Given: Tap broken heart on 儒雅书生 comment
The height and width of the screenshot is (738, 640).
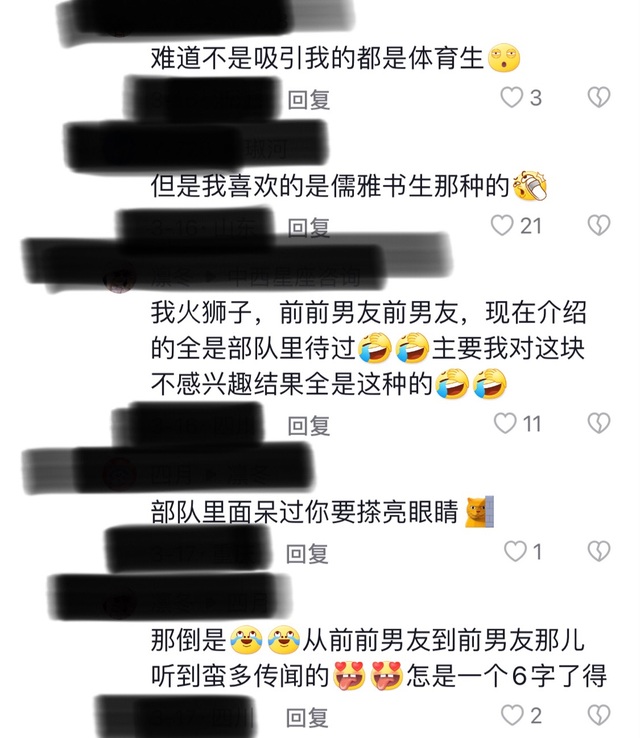Looking at the screenshot, I should point(599,225).
